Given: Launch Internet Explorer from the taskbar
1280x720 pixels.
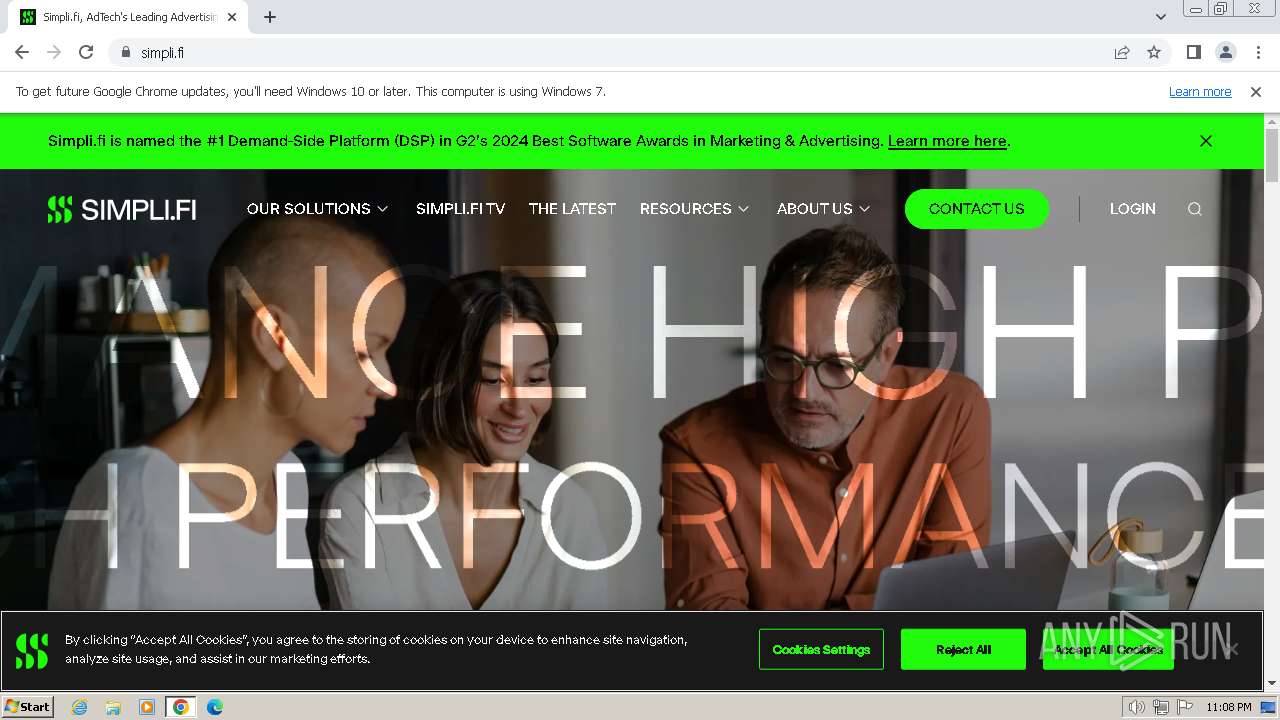Looking at the screenshot, I should pos(80,707).
